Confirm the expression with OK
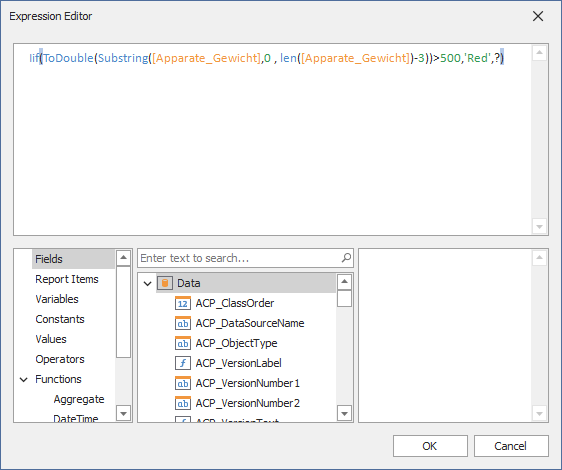The width and height of the screenshot is (562, 470). pos(430,446)
